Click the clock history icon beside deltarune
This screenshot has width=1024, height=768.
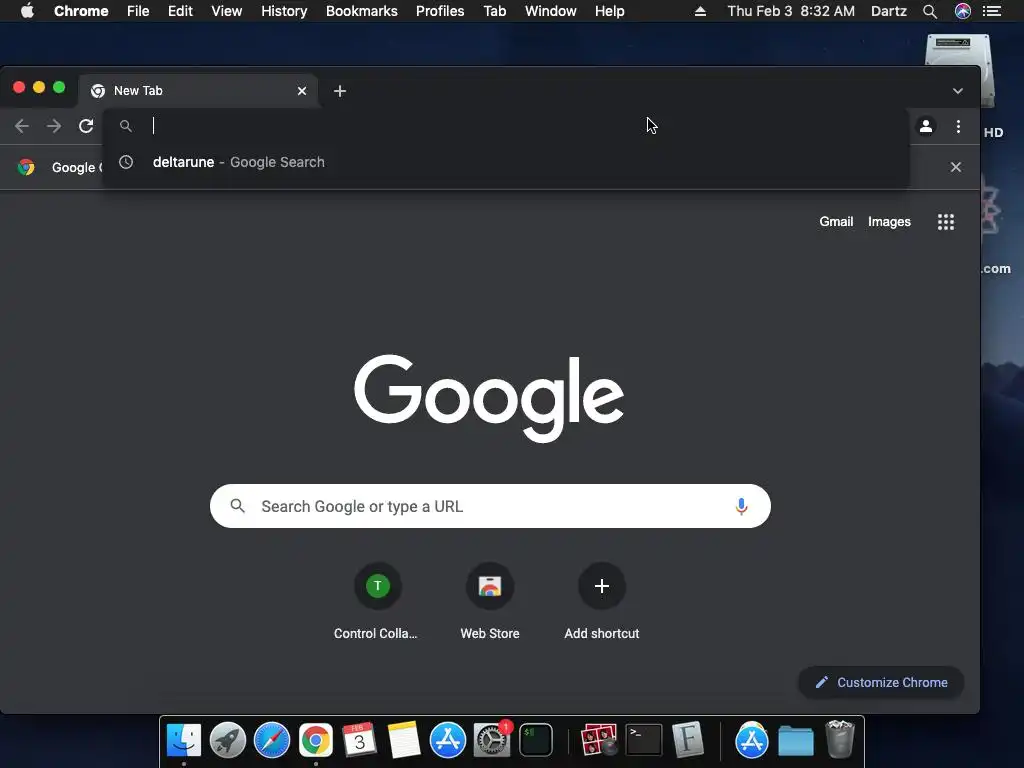point(126,162)
